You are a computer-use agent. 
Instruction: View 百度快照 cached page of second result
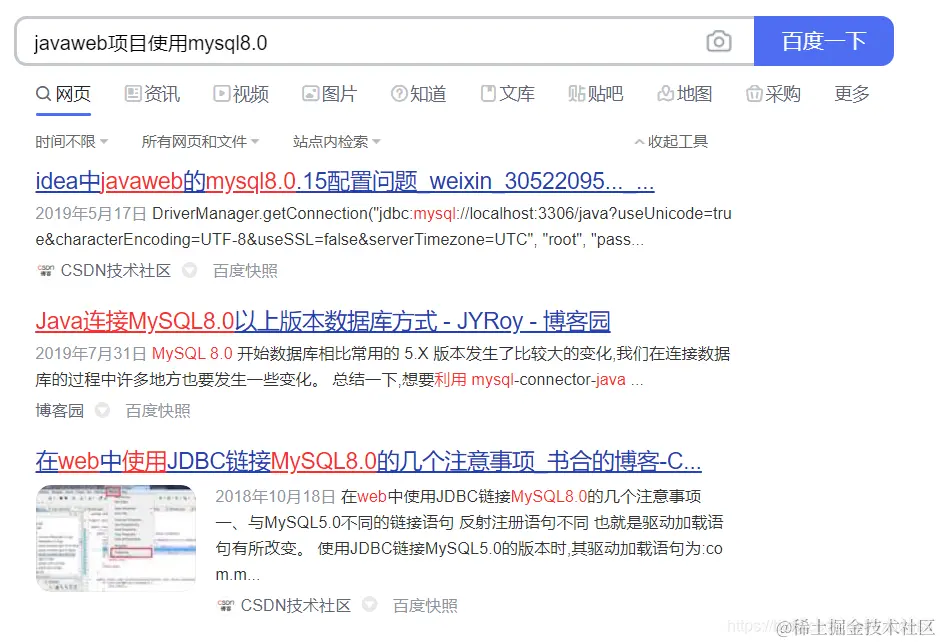pyautogui.click(x=156, y=410)
